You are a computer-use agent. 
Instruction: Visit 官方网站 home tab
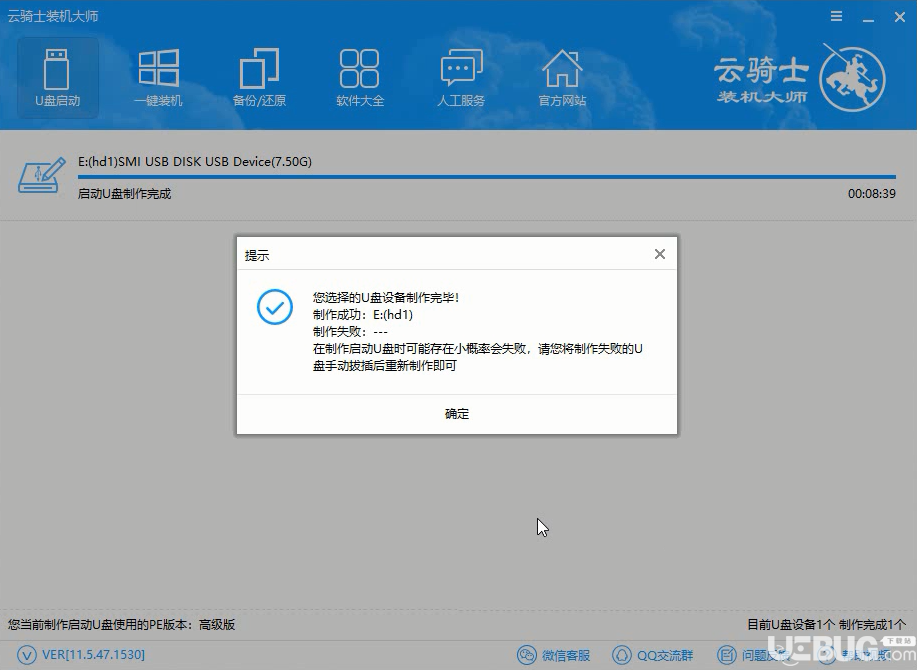(562, 78)
